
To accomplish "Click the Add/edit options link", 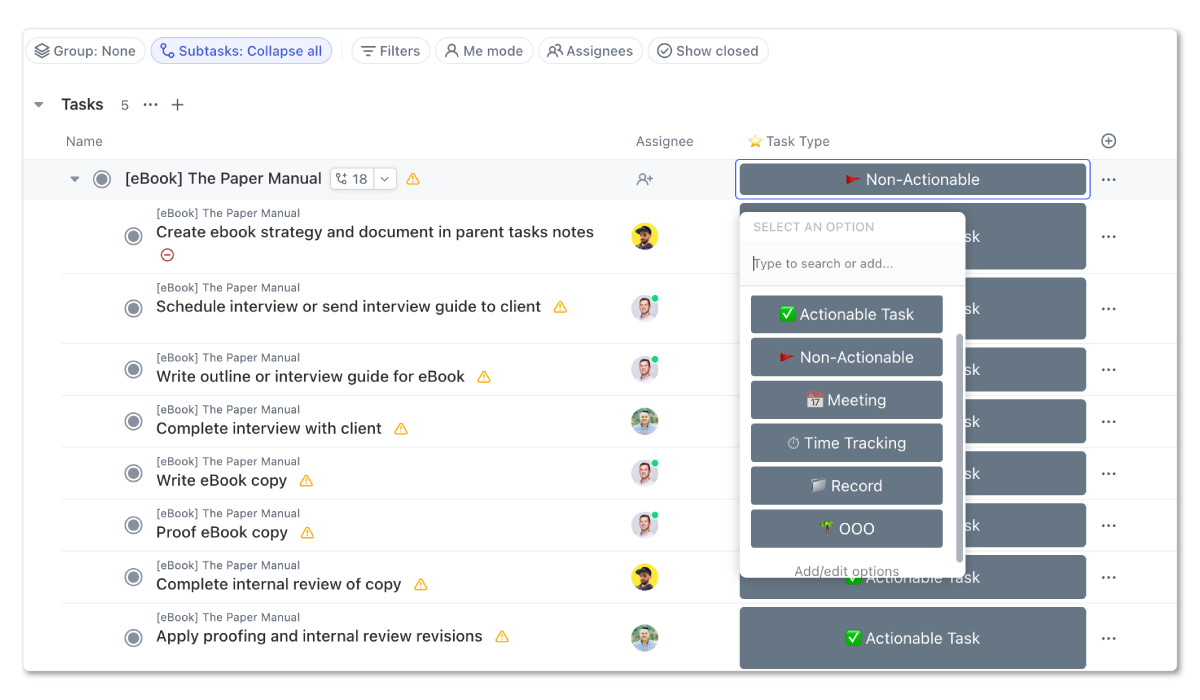I will (846, 570).
